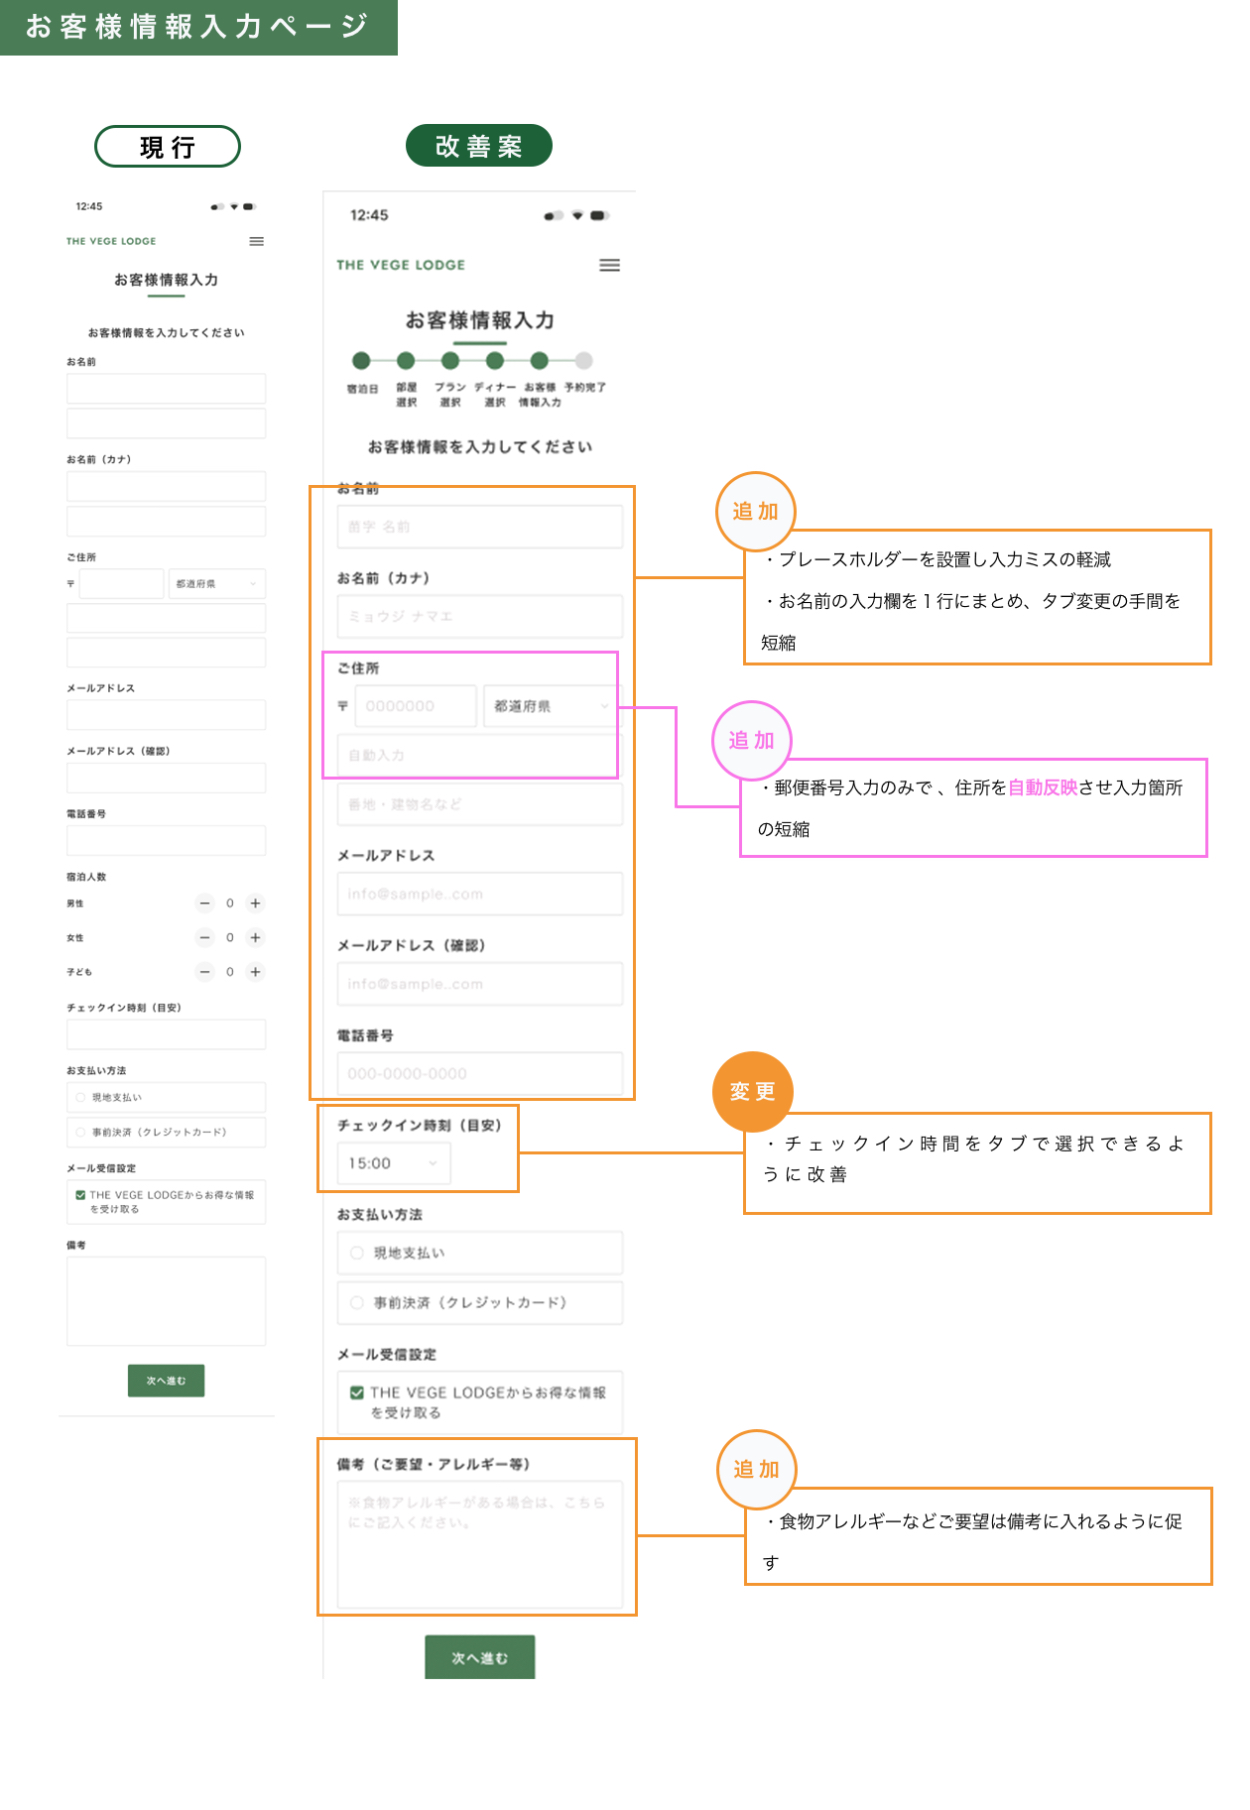Click the plus icon for 男性 guest count
This screenshot has width=1250, height=1810.
(256, 903)
